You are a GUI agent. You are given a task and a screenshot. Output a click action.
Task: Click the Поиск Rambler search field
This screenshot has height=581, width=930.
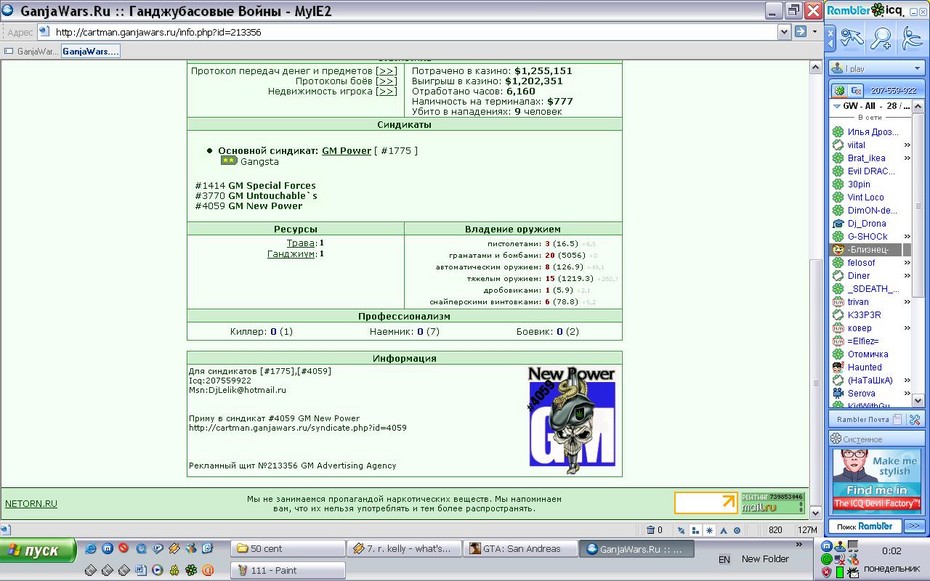pyautogui.click(x=865, y=526)
